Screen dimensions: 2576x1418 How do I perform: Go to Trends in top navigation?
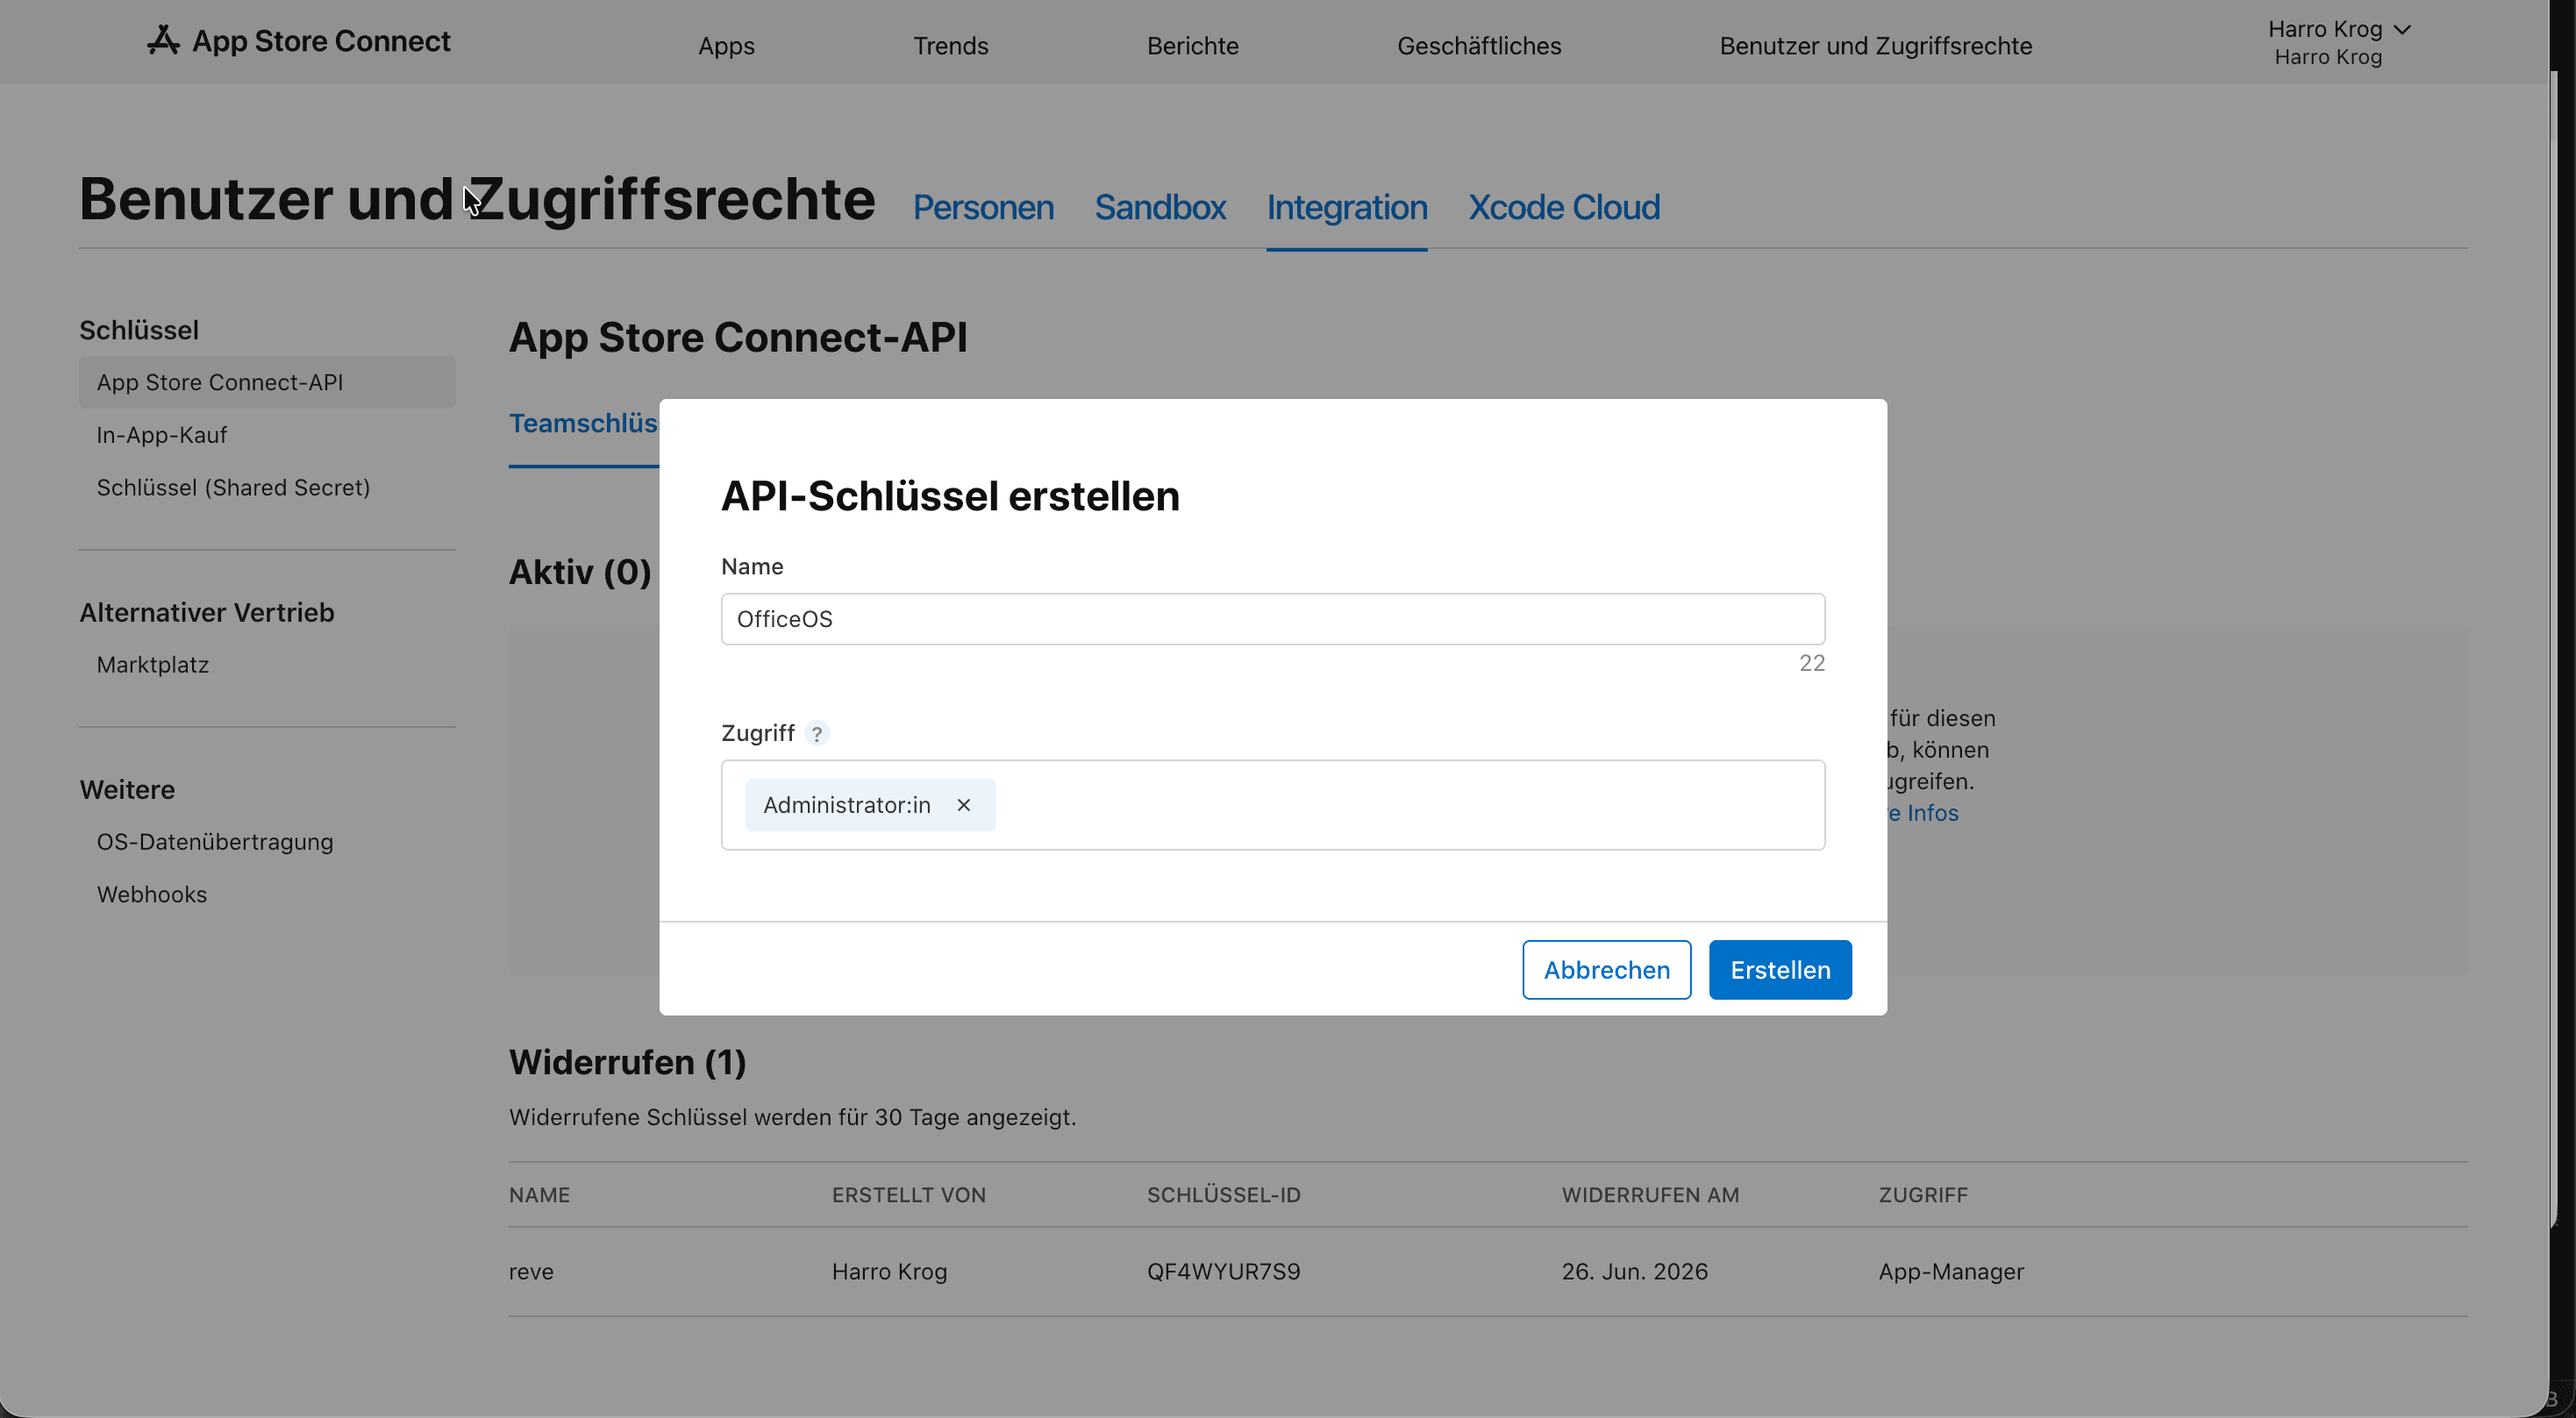pos(950,46)
